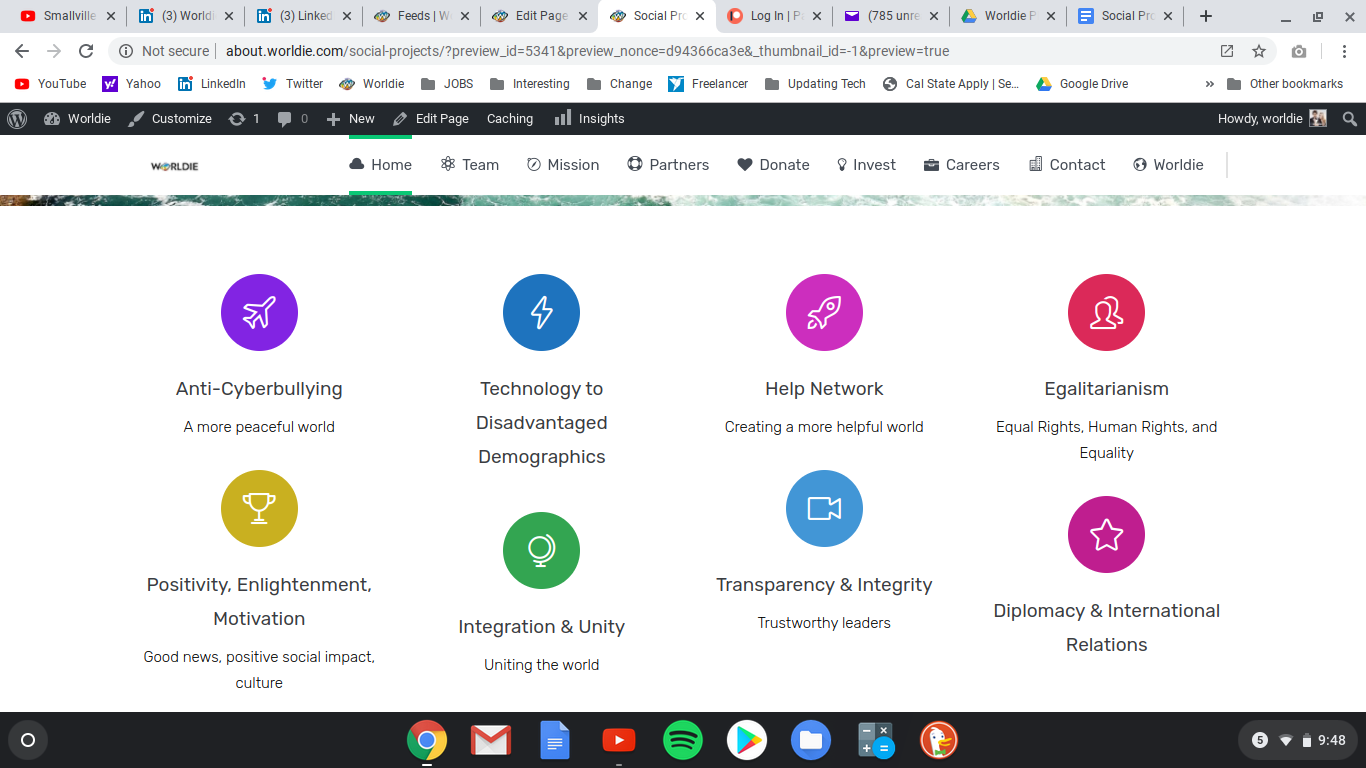Click the purple airplane Anti-Cyberbullying icon
1366x768 pixels.
[x=259, y=312]
